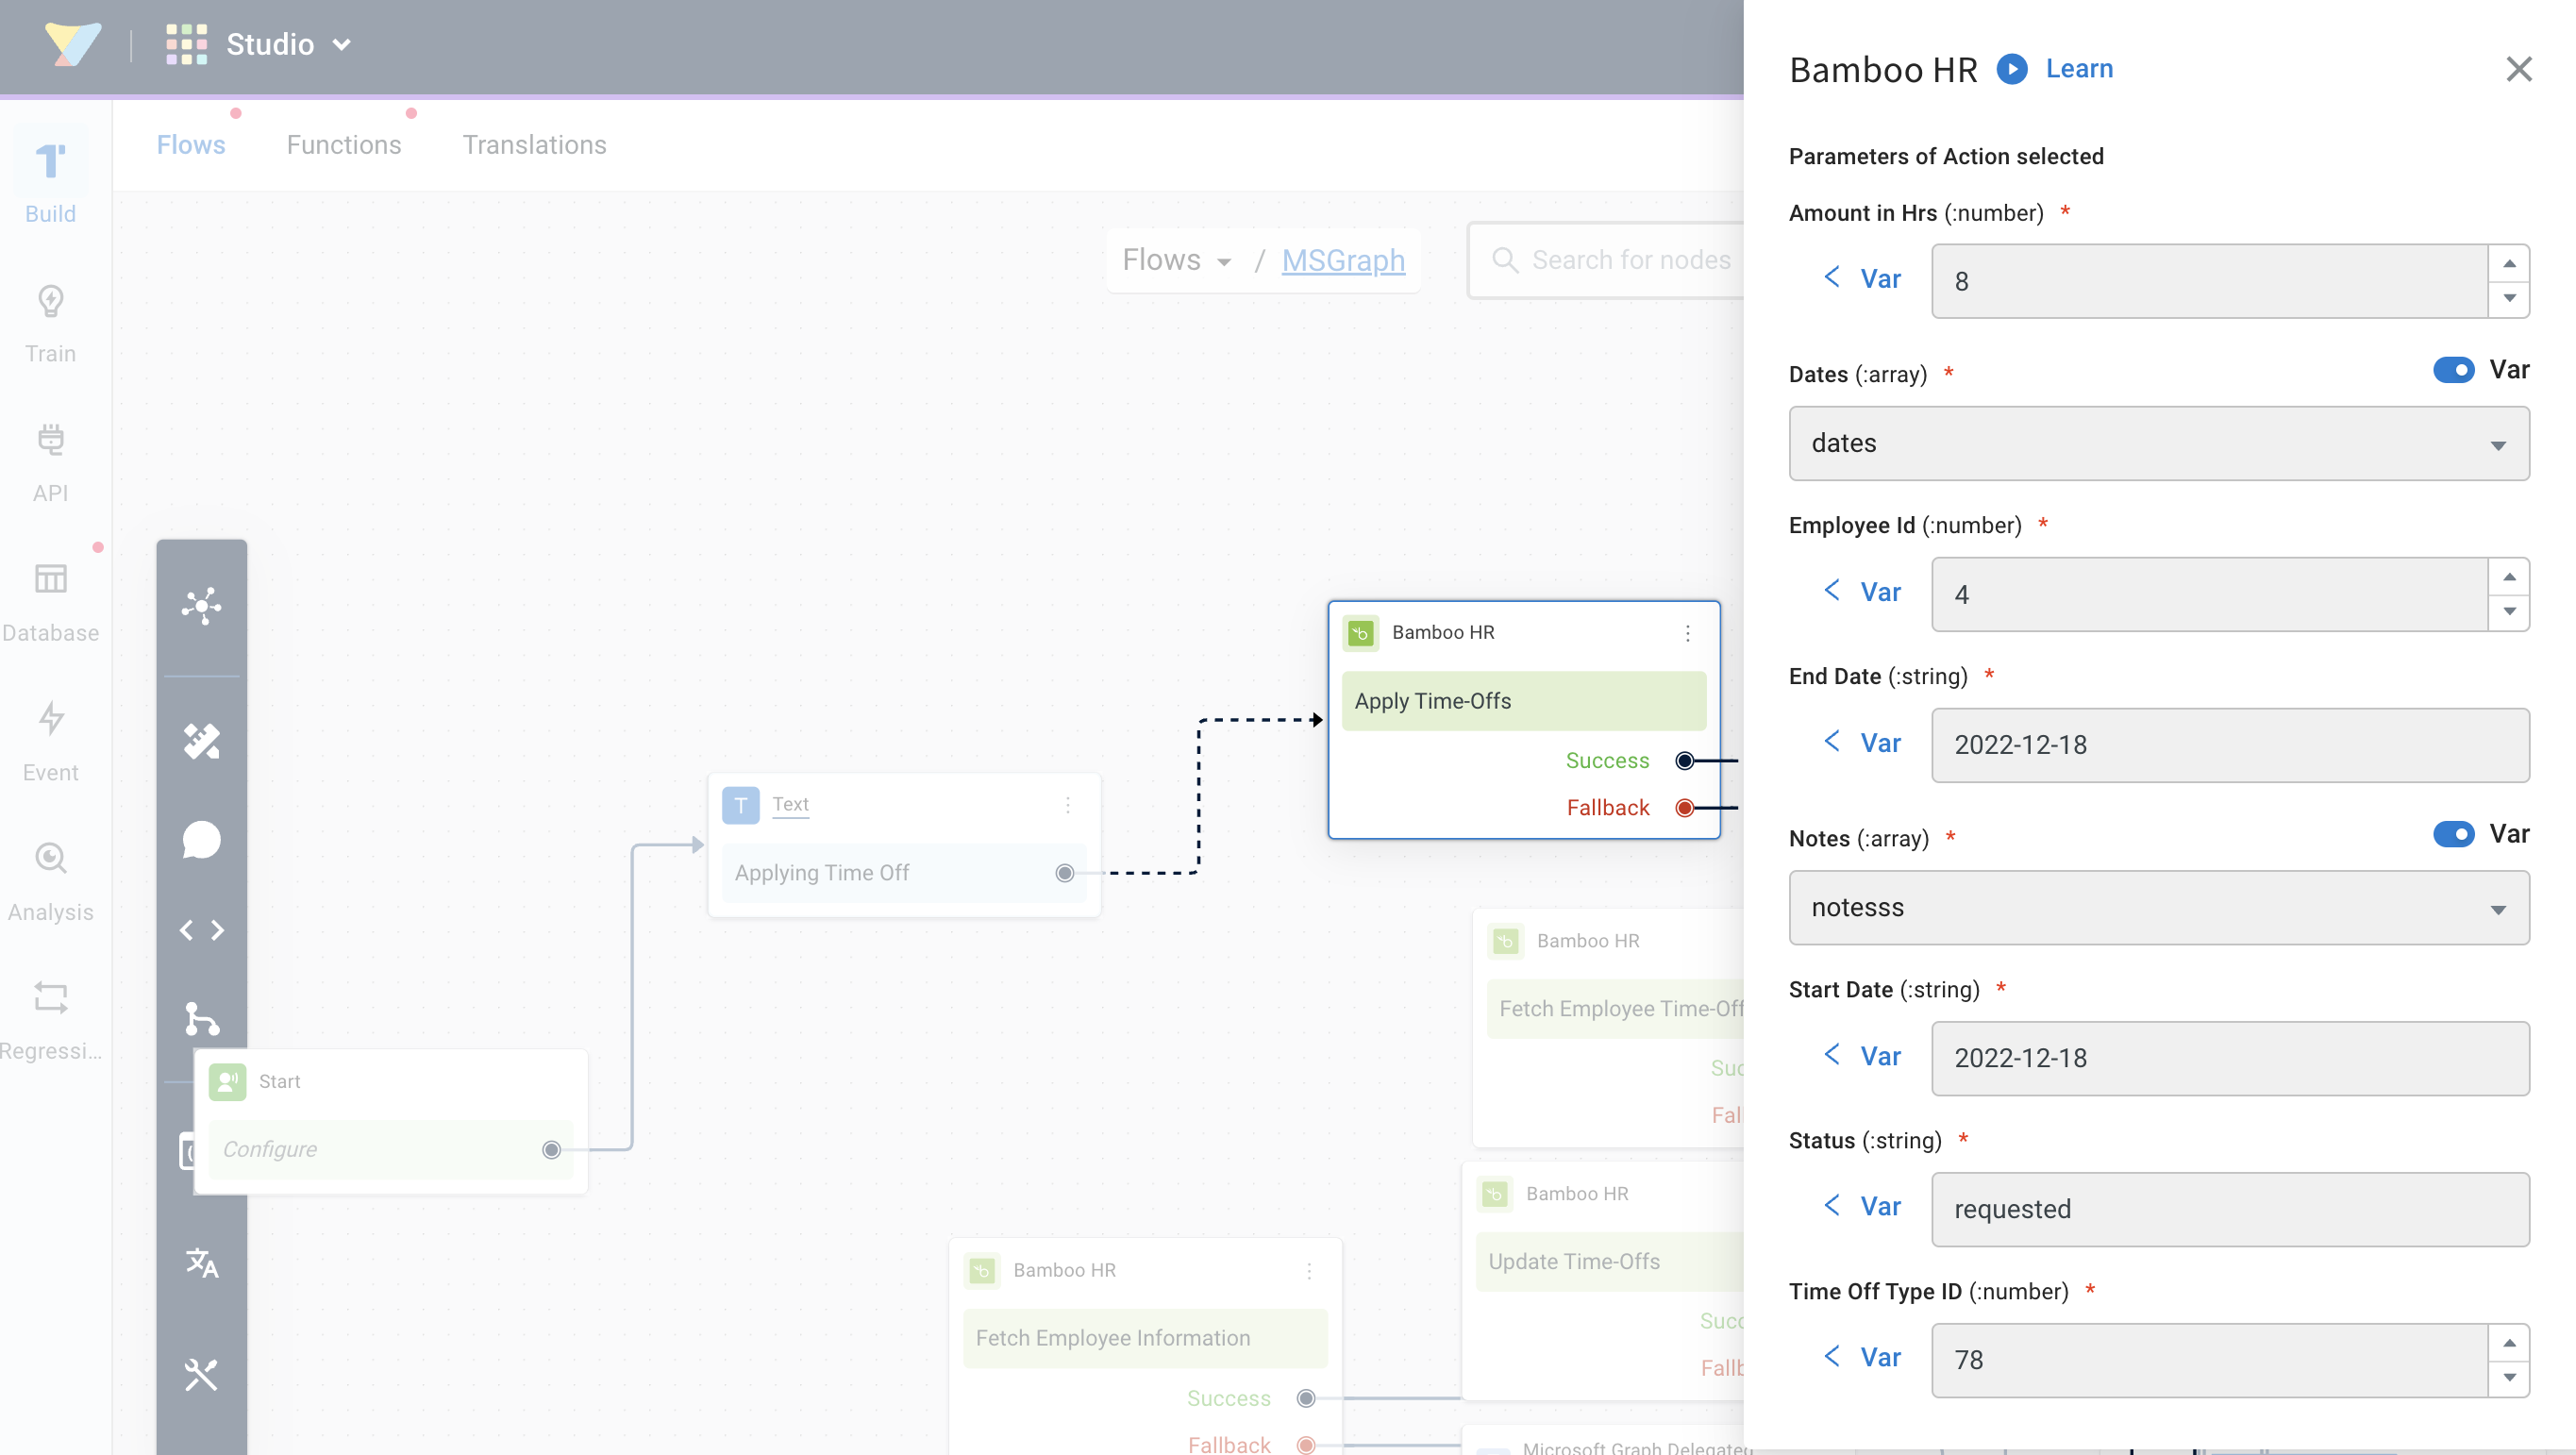Switch End Date to Var mode

coord(1862,743)
